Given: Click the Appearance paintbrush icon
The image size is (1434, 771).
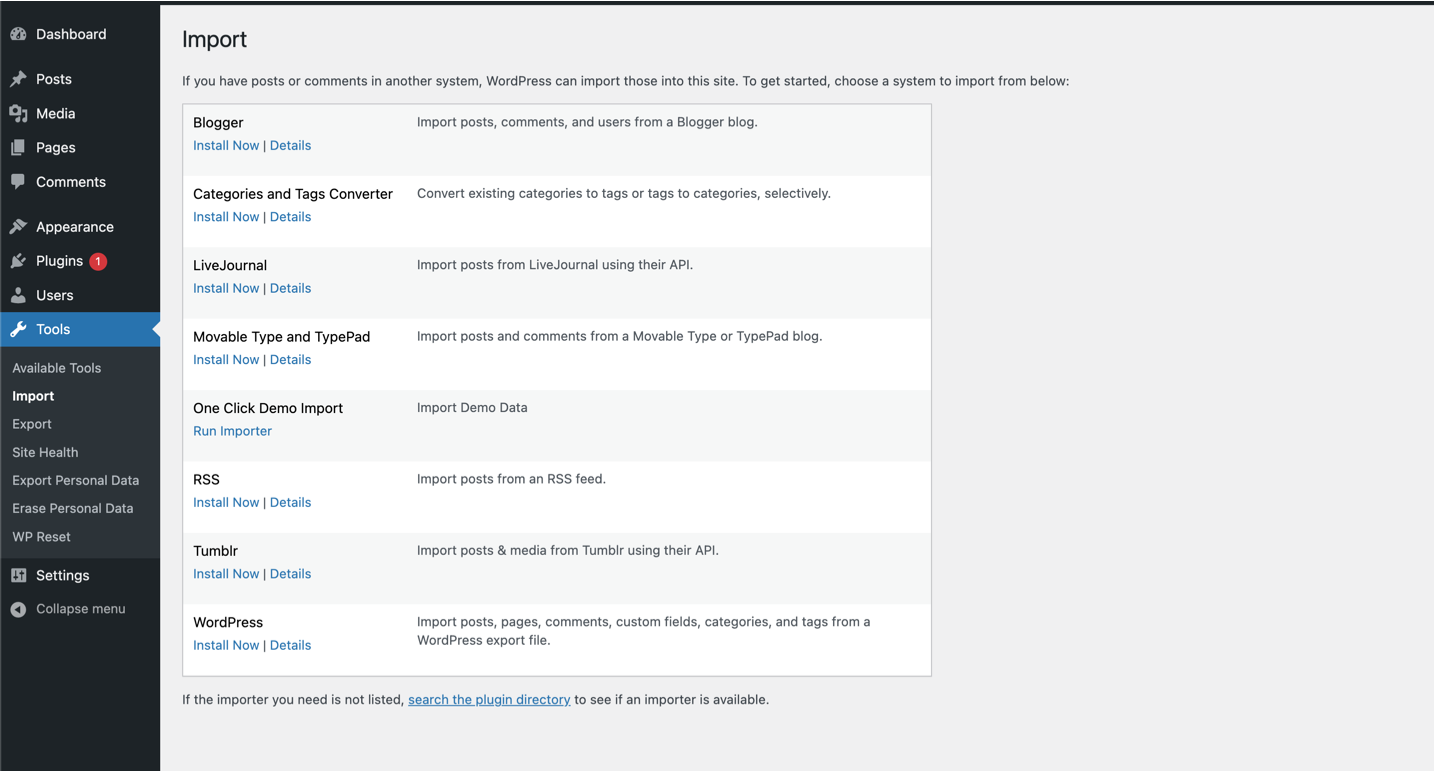Looking at the screenshot, I should tap(18, 227).
